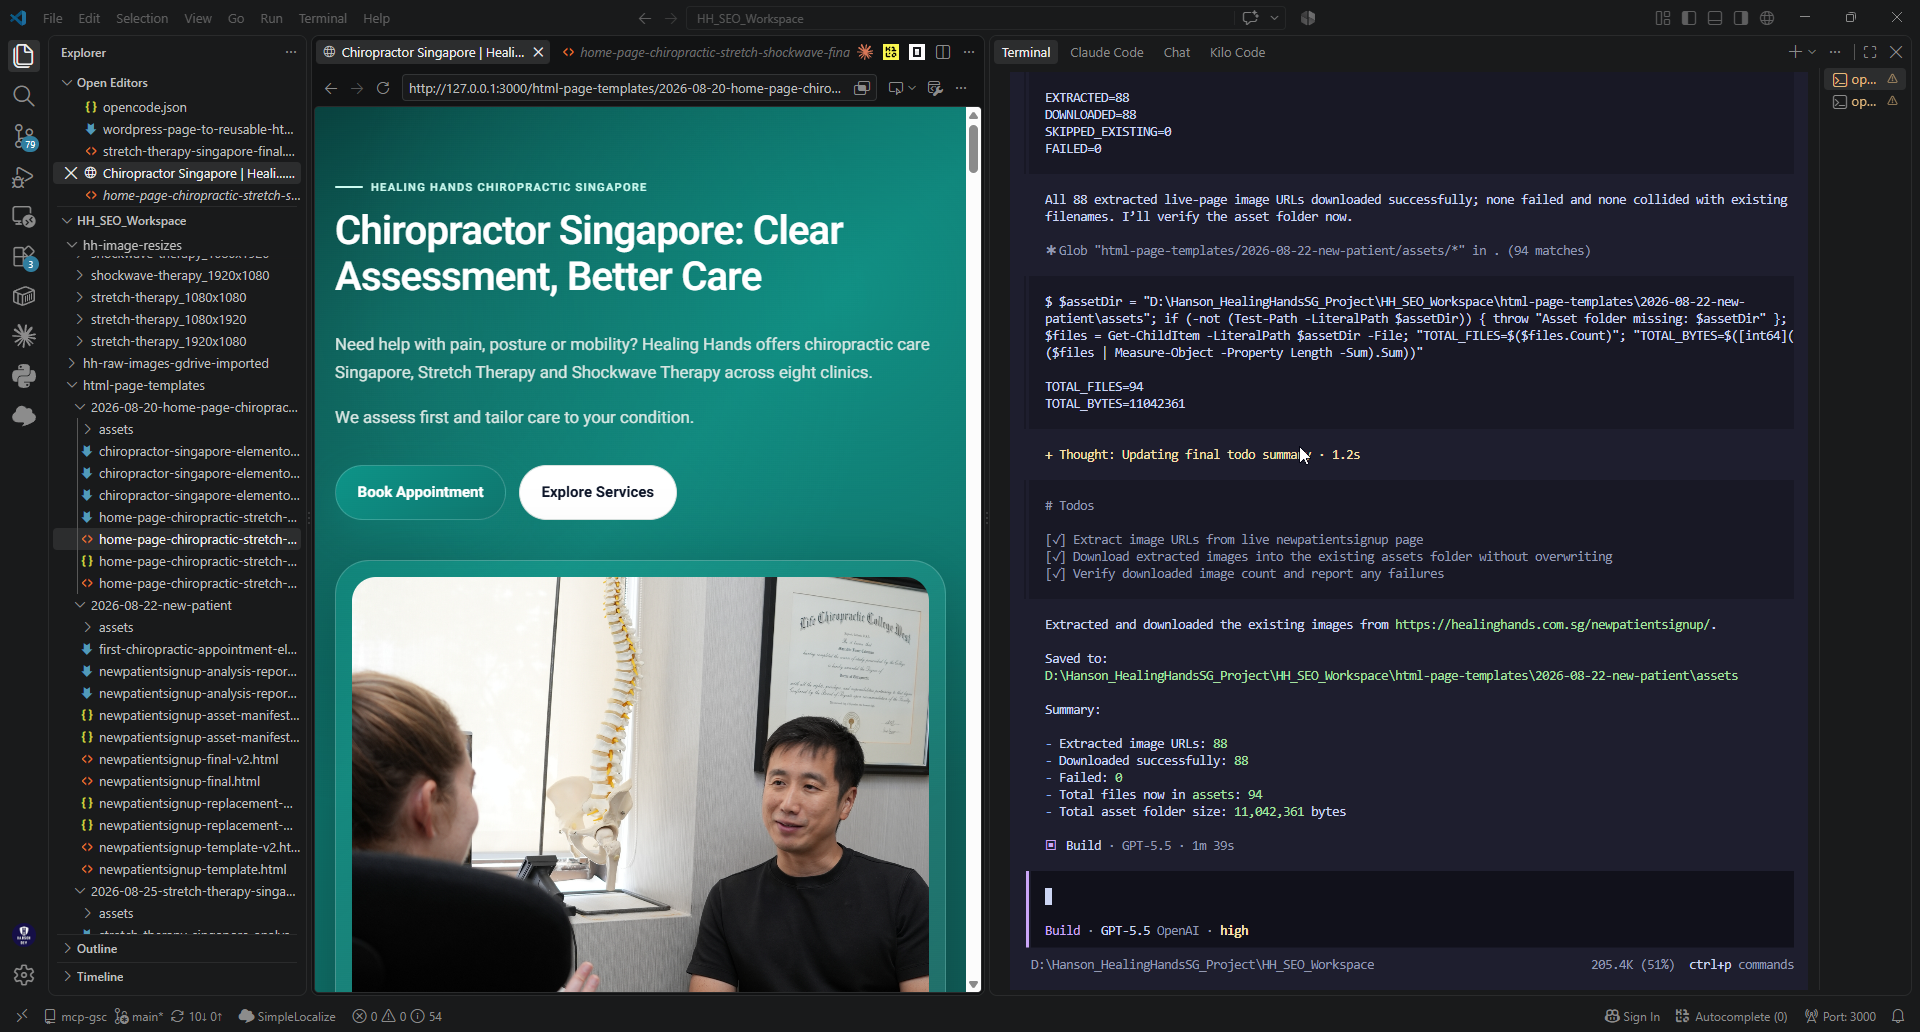The height and width of the screenshot is (1032, 1920).
Task: Click the remote window indicator in status bar
Action: coord(22,1016)
